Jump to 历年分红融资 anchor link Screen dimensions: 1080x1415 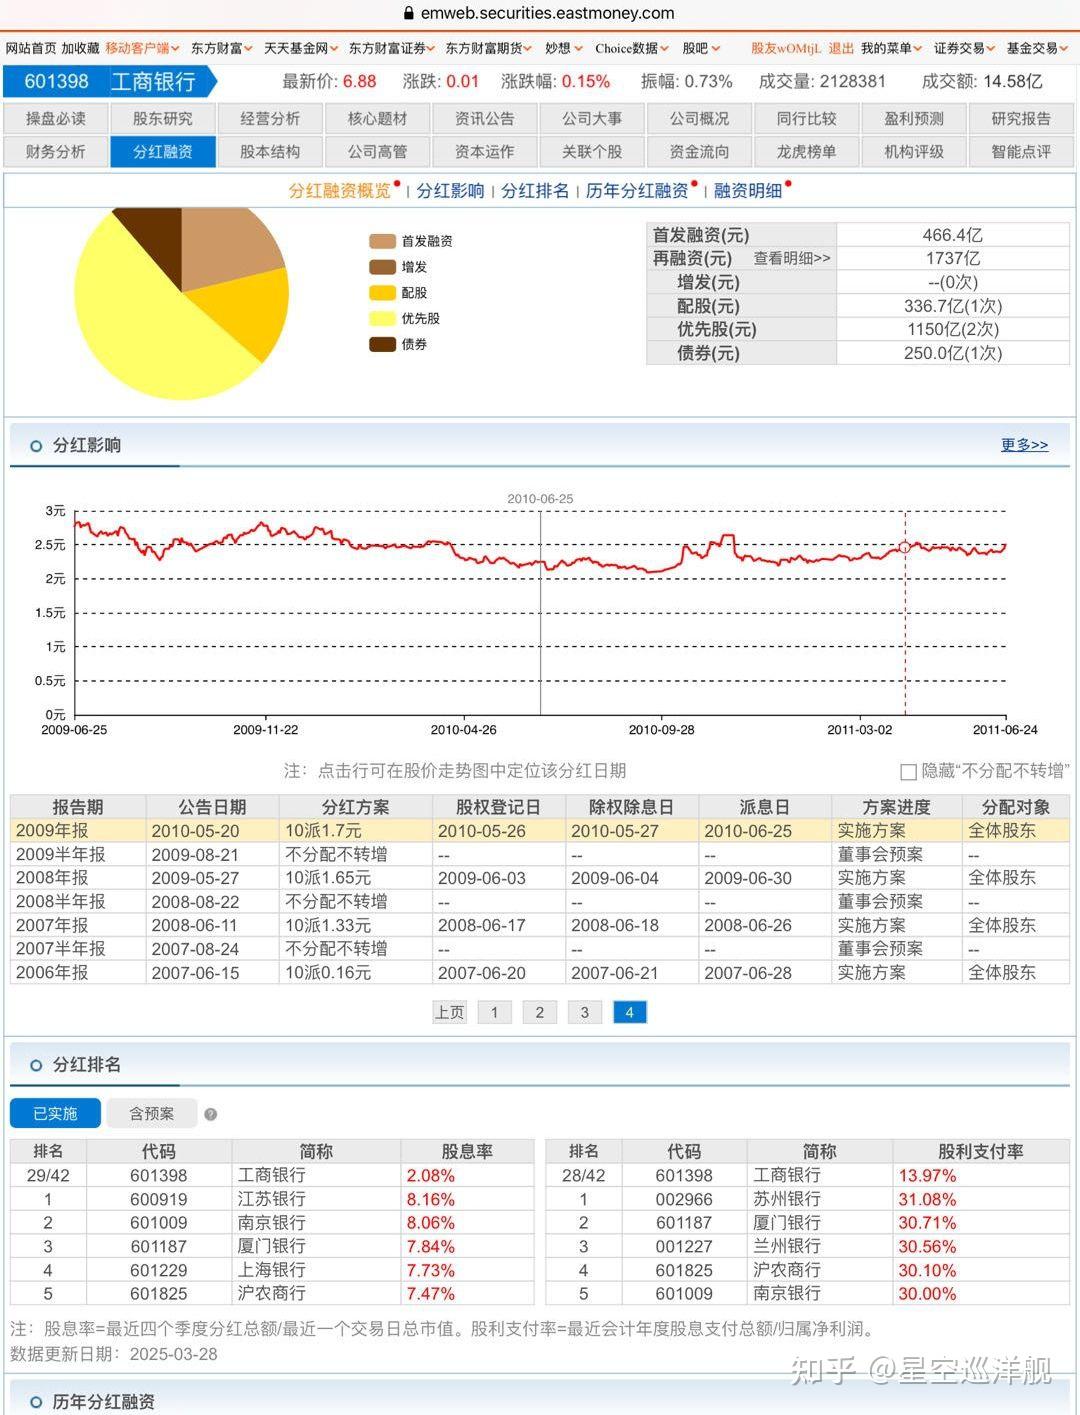(x=637, y=191)
